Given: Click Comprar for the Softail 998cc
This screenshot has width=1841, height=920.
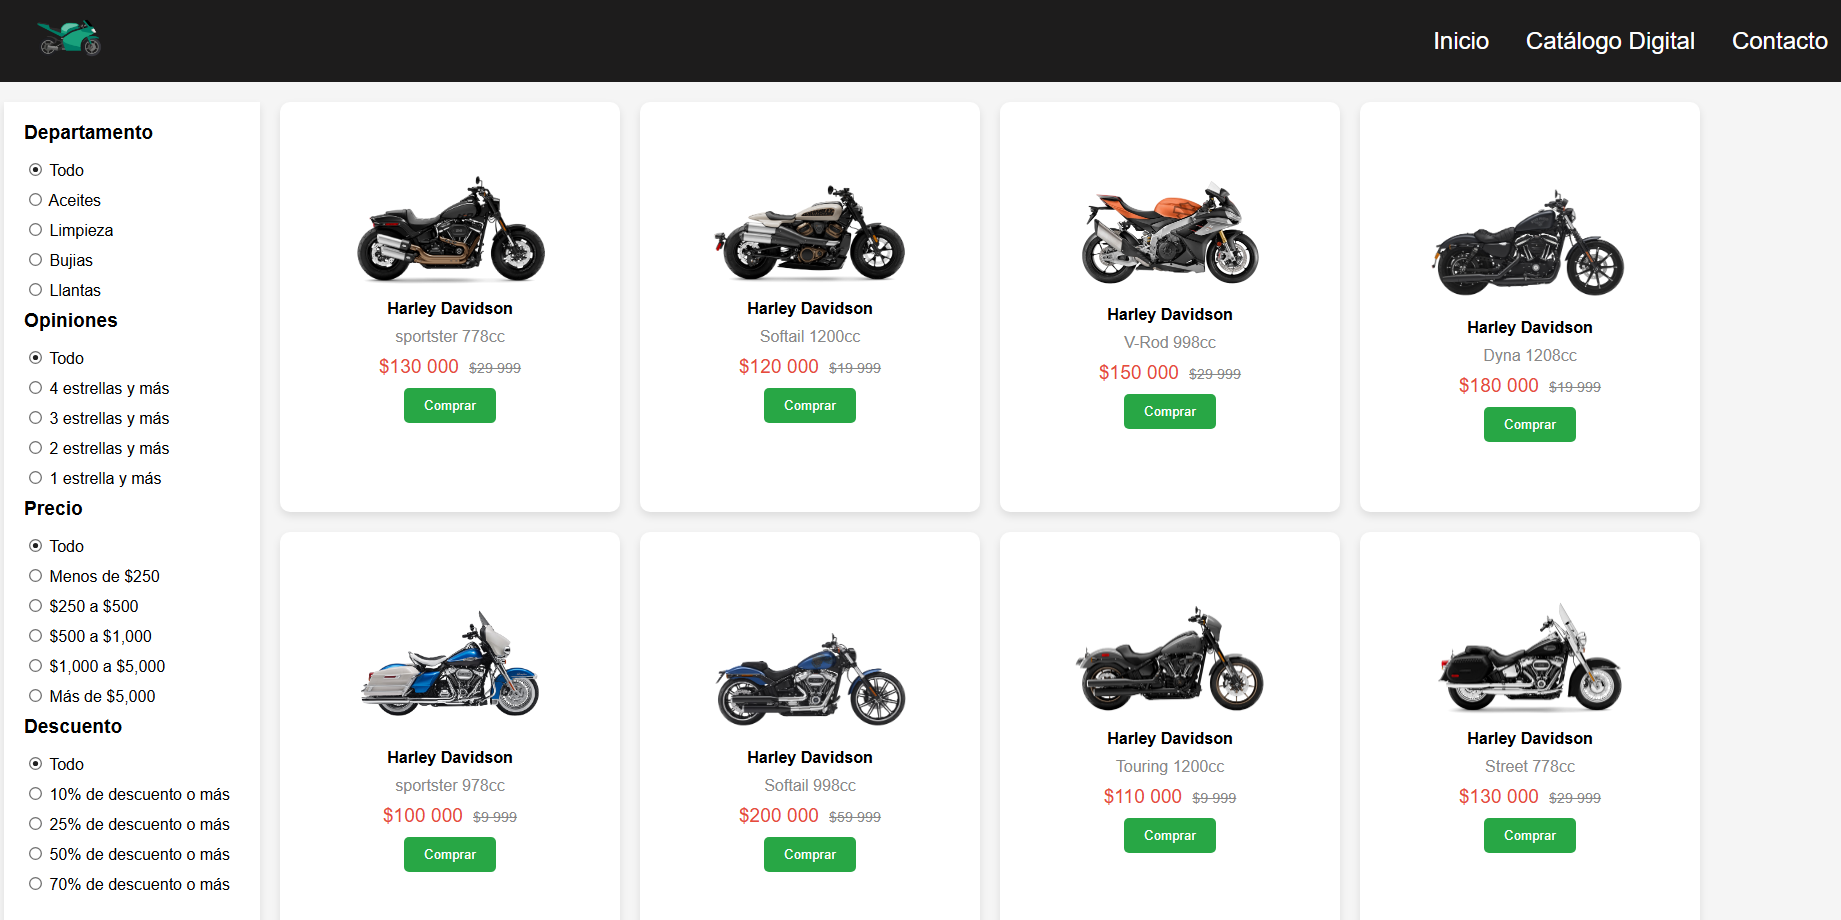Looking at the screenshot, I should 810,854.
